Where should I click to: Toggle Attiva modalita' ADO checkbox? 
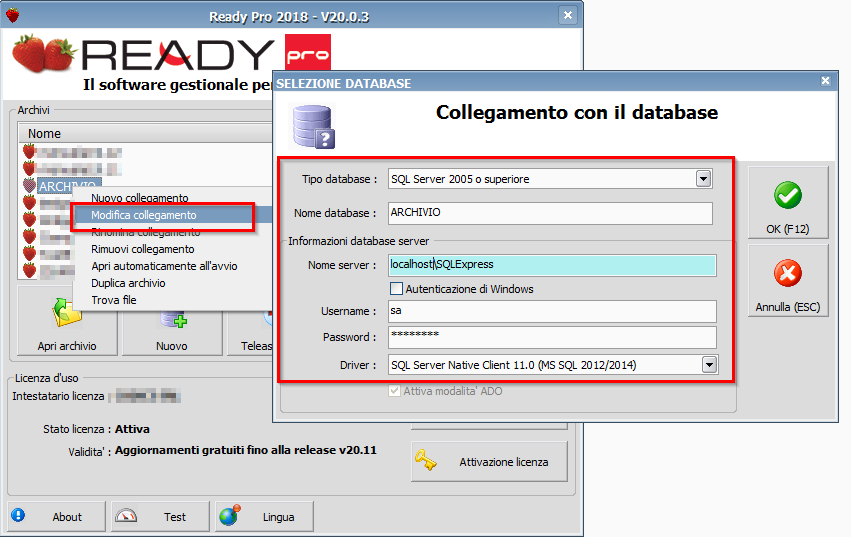click(395, 391)
